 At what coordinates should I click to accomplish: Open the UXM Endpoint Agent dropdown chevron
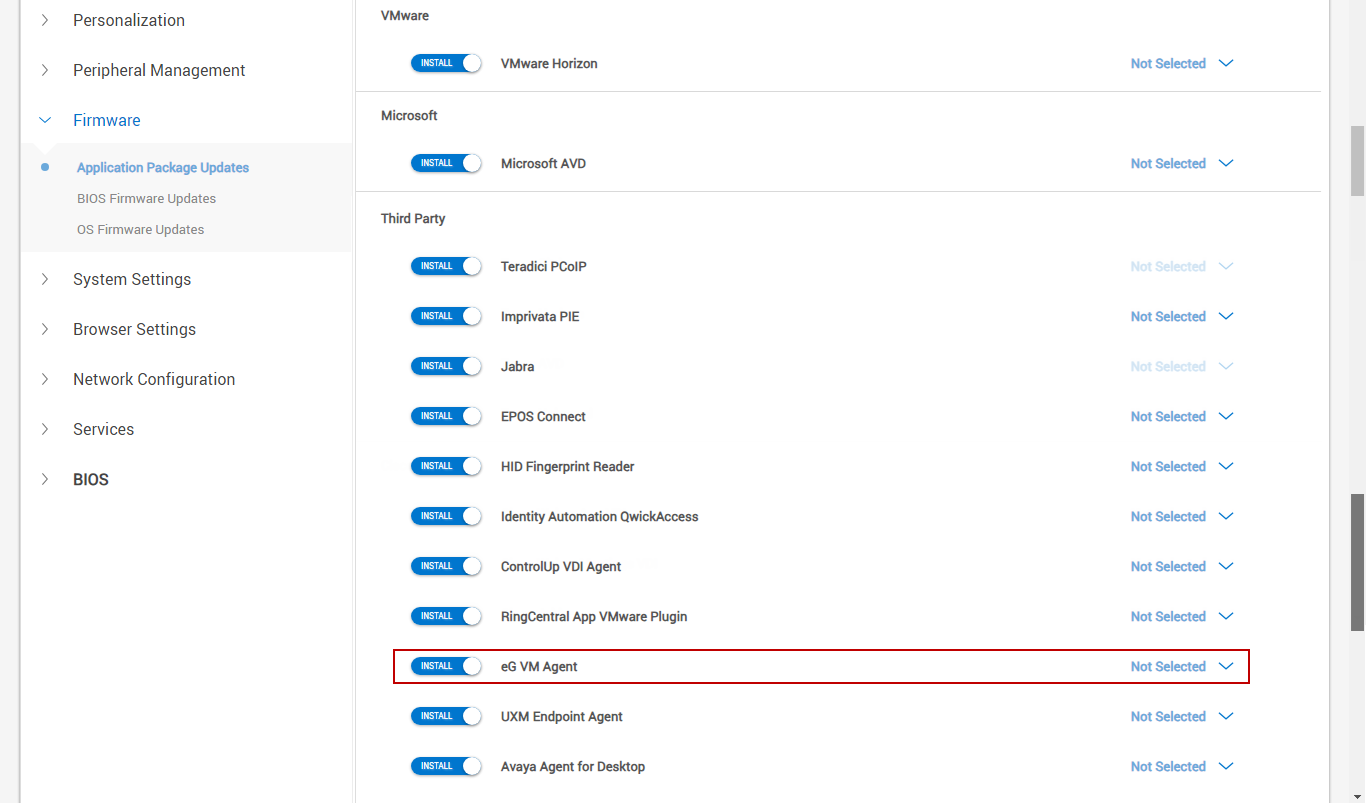pos(1226,716)
